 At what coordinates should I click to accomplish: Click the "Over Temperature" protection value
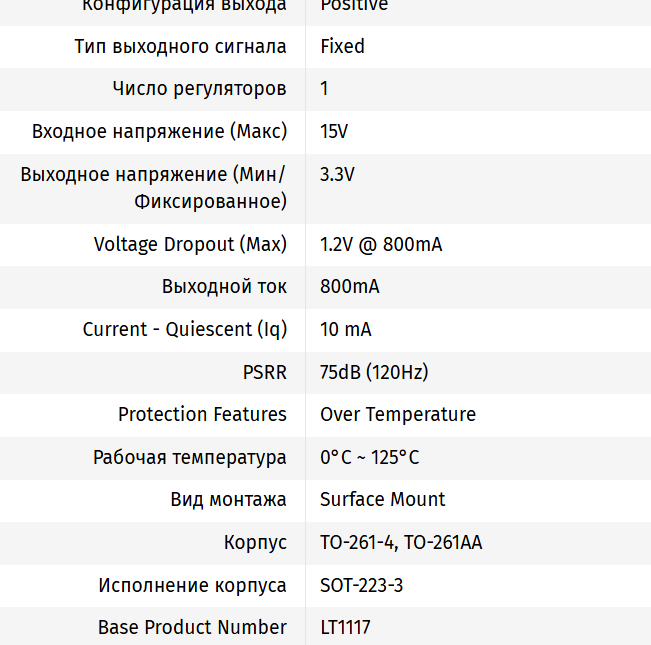tap(398, 414)
